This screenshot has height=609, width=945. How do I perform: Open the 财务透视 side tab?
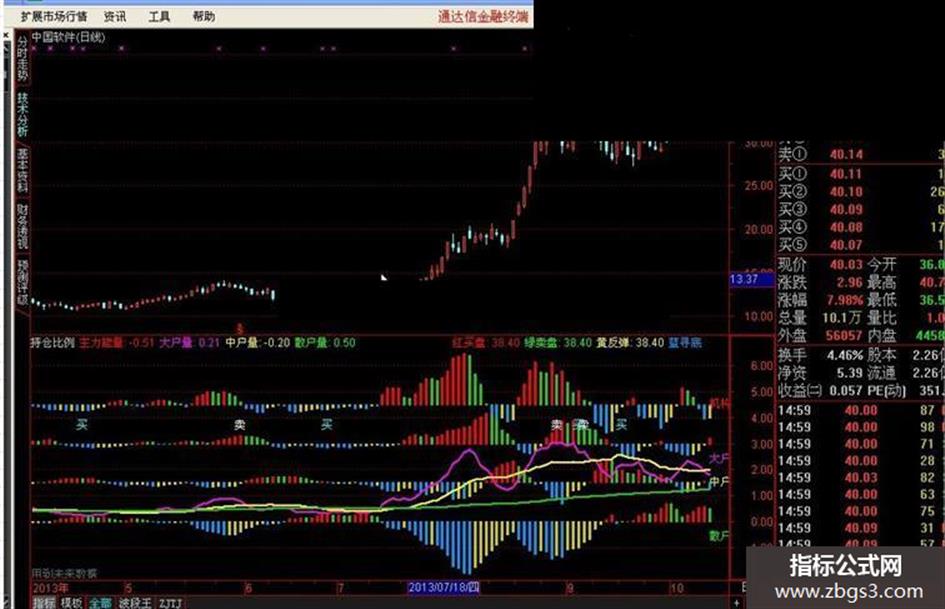click(x=22, y=226)
